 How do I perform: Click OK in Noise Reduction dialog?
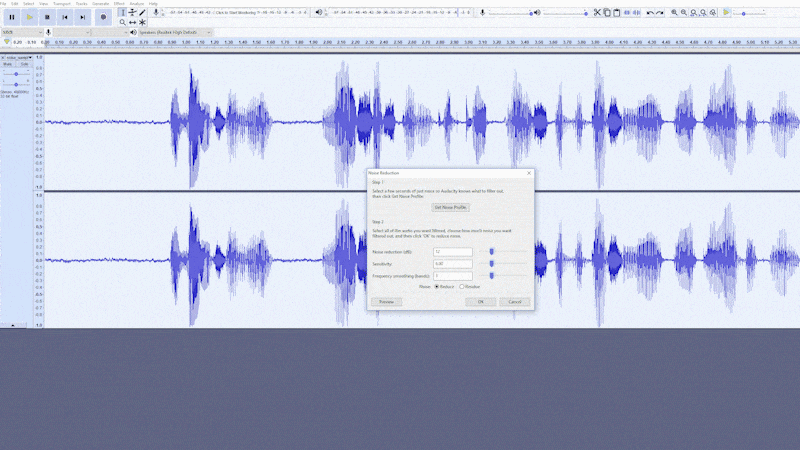481,302
